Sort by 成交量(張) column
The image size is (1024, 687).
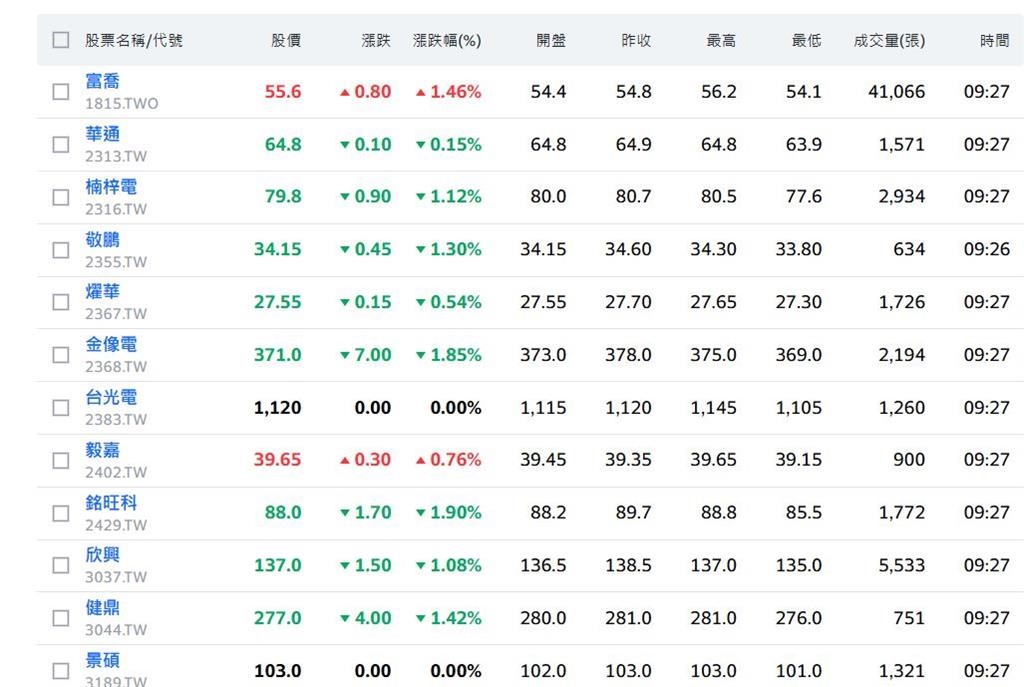(889, 41)
